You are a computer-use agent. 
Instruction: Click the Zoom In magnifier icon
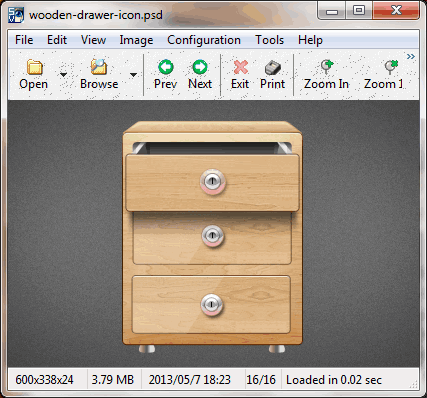click(x=327, y=67)
